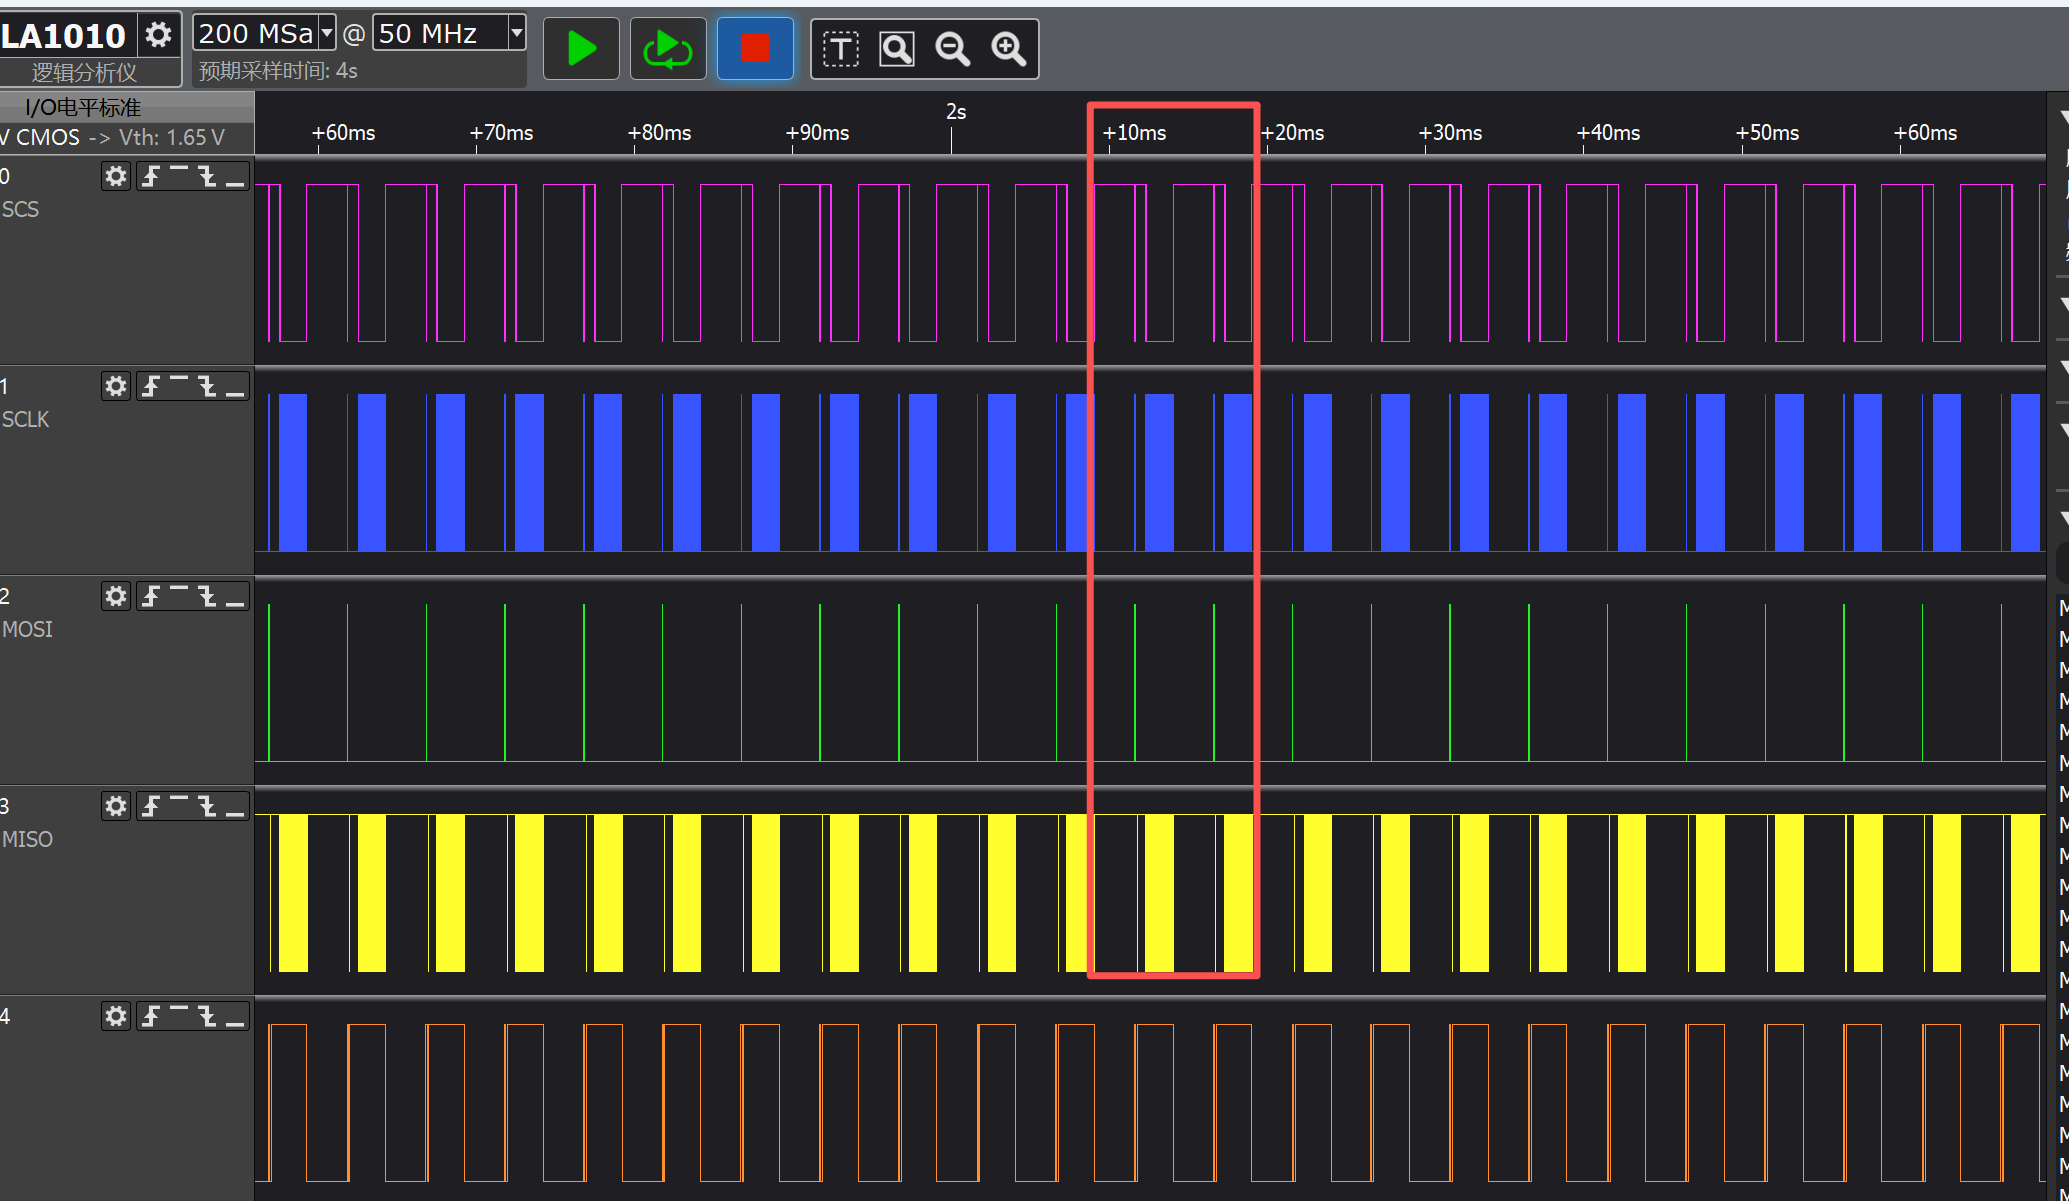
Task: Set low level trigger on MOSI channel
Action: tap(235, 597)
